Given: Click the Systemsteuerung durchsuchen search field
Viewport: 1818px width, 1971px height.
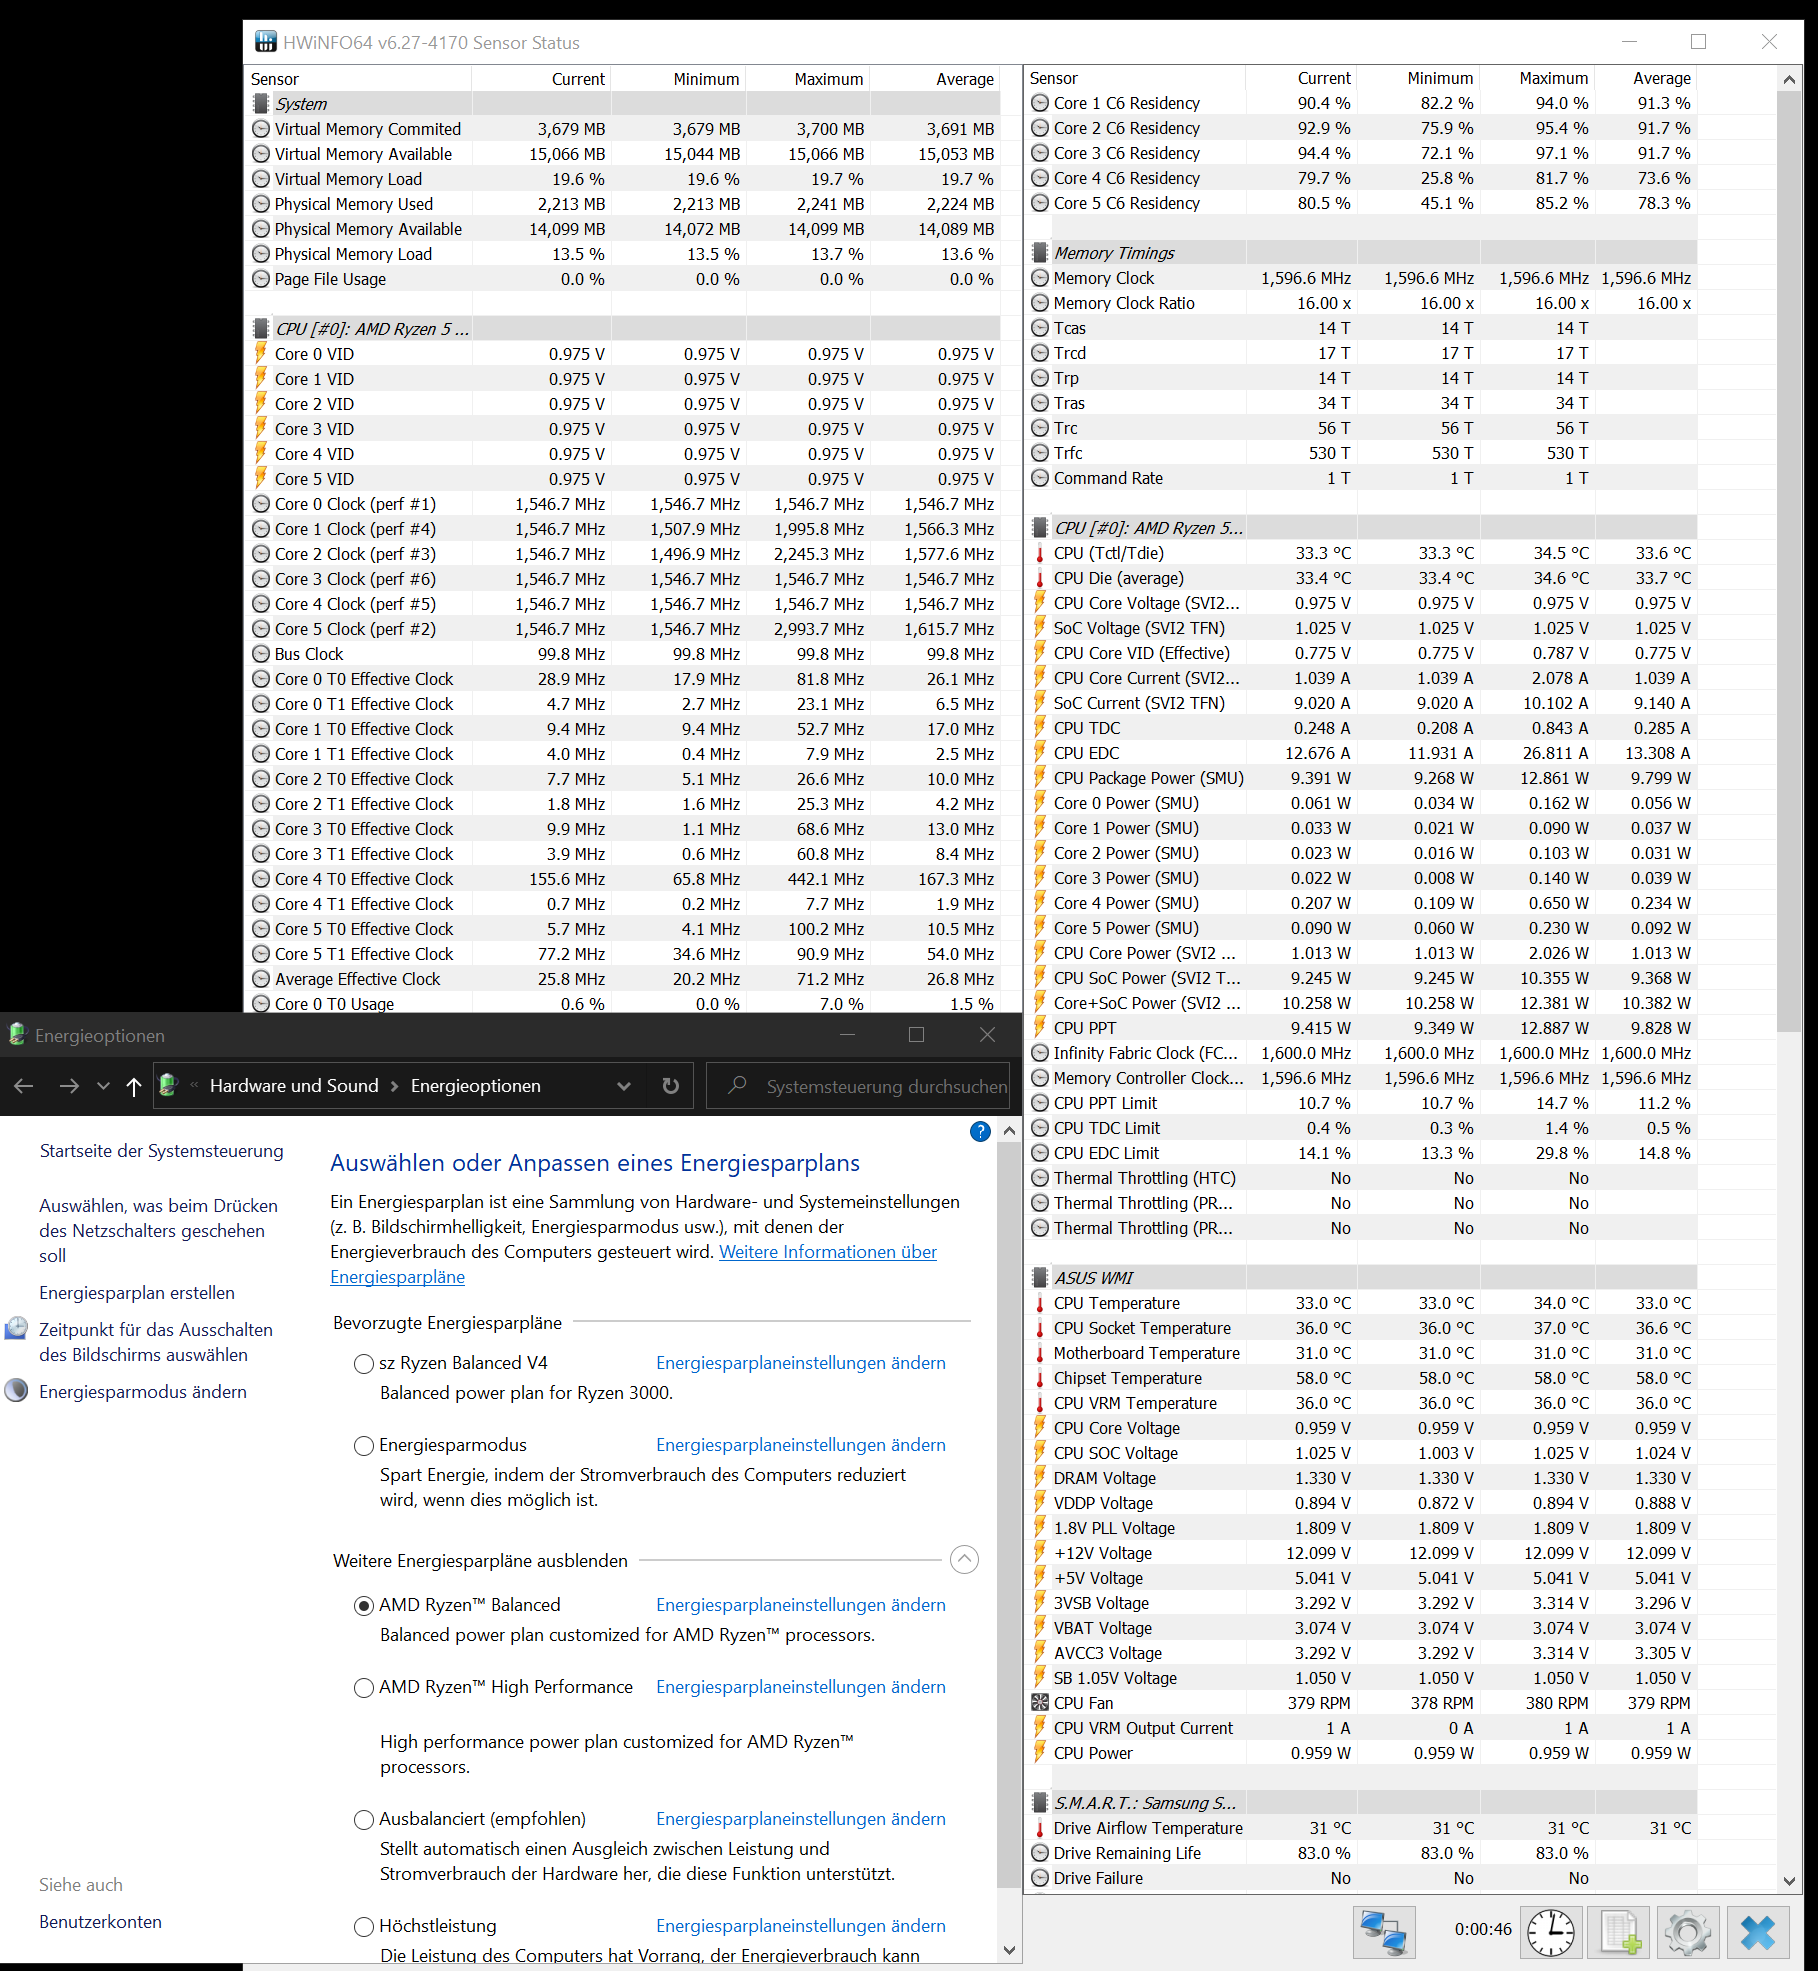Looking at the screenshot, I should [x=858, y=1086].
